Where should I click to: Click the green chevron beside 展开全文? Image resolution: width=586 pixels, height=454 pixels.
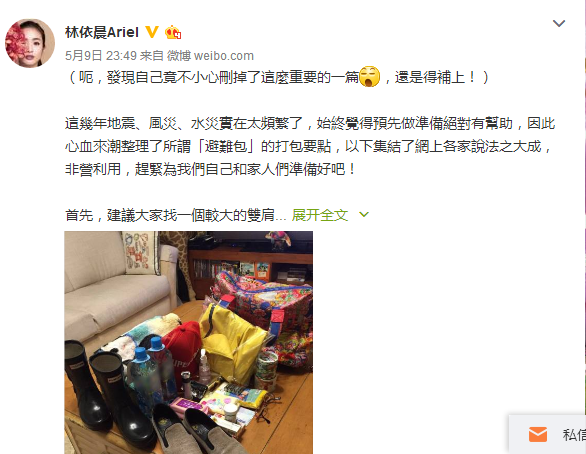click(x=364, y=214)
